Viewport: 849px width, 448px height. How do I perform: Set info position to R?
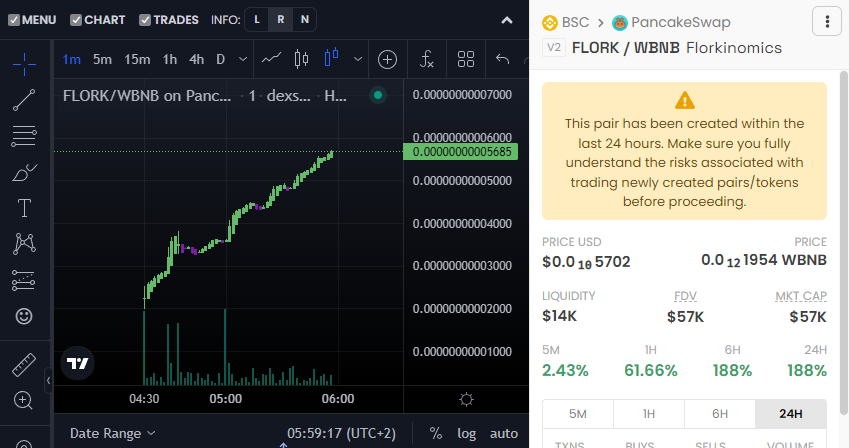coord(280,20)
